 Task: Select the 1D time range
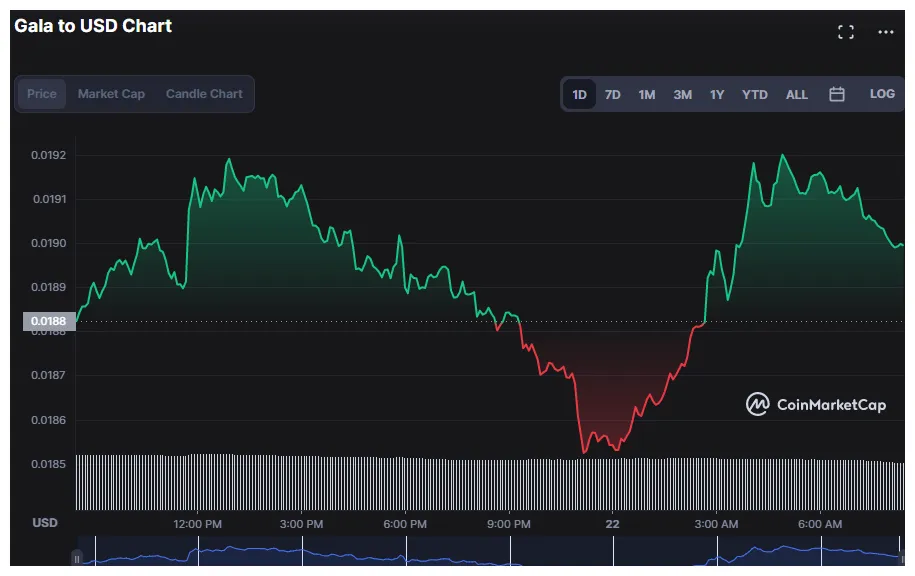(580, 95)
